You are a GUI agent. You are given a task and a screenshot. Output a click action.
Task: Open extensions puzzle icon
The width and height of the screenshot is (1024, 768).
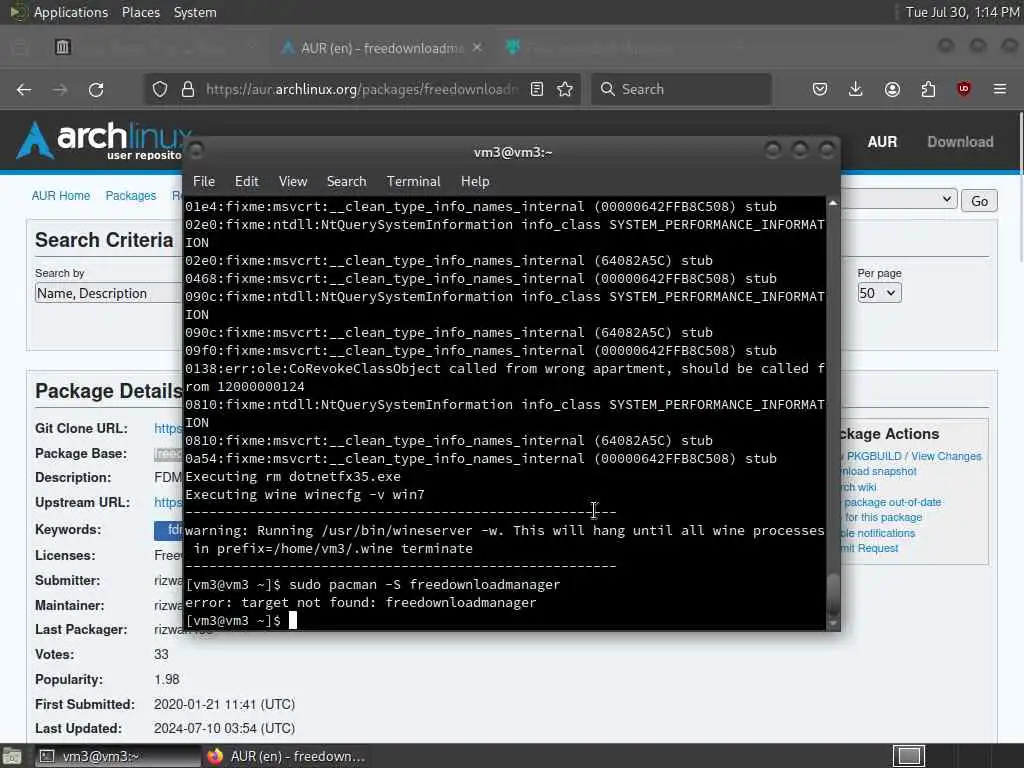(928, 89)
